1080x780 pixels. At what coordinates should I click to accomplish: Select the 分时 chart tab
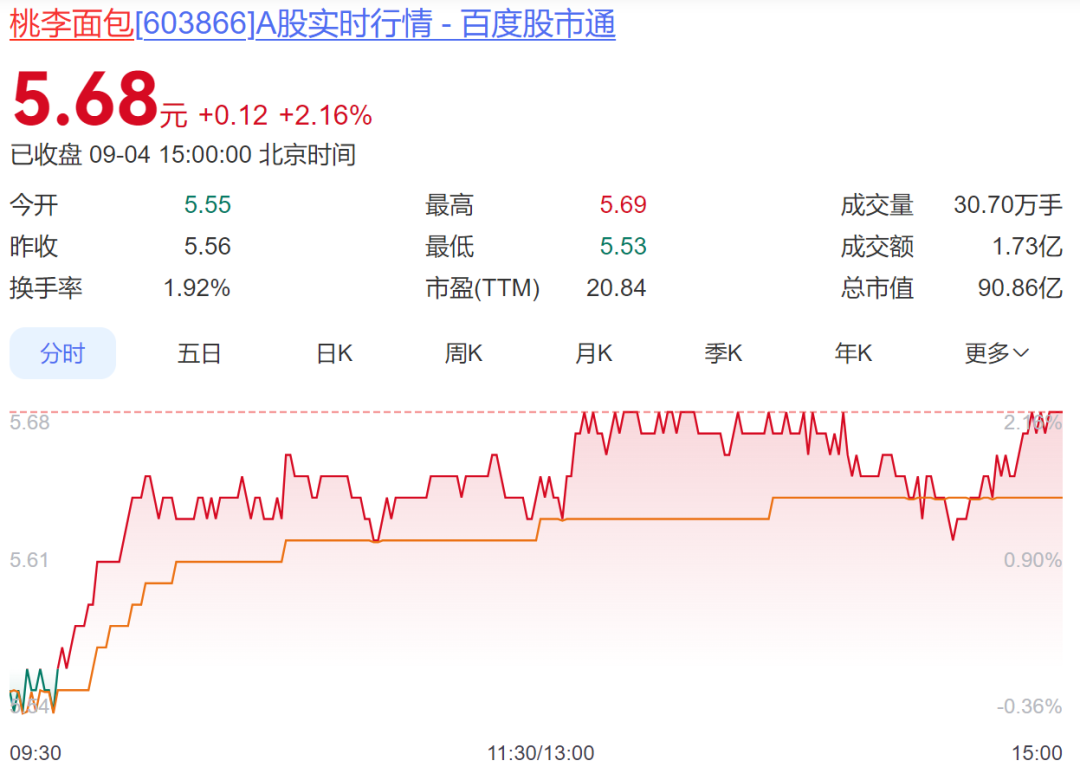[x=63, y=353]
